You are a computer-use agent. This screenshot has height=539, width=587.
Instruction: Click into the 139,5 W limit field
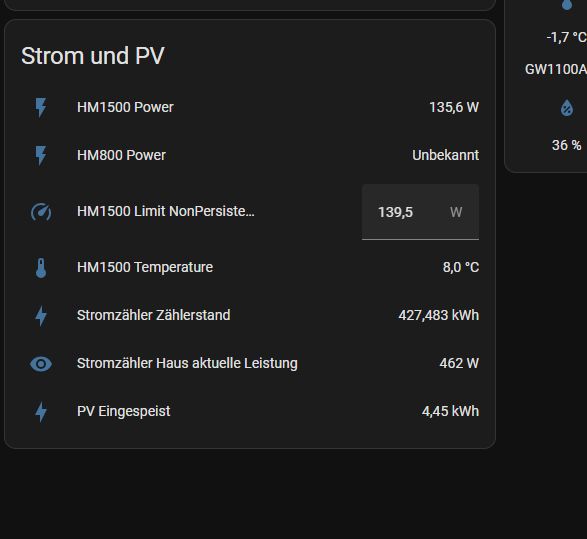420,212
